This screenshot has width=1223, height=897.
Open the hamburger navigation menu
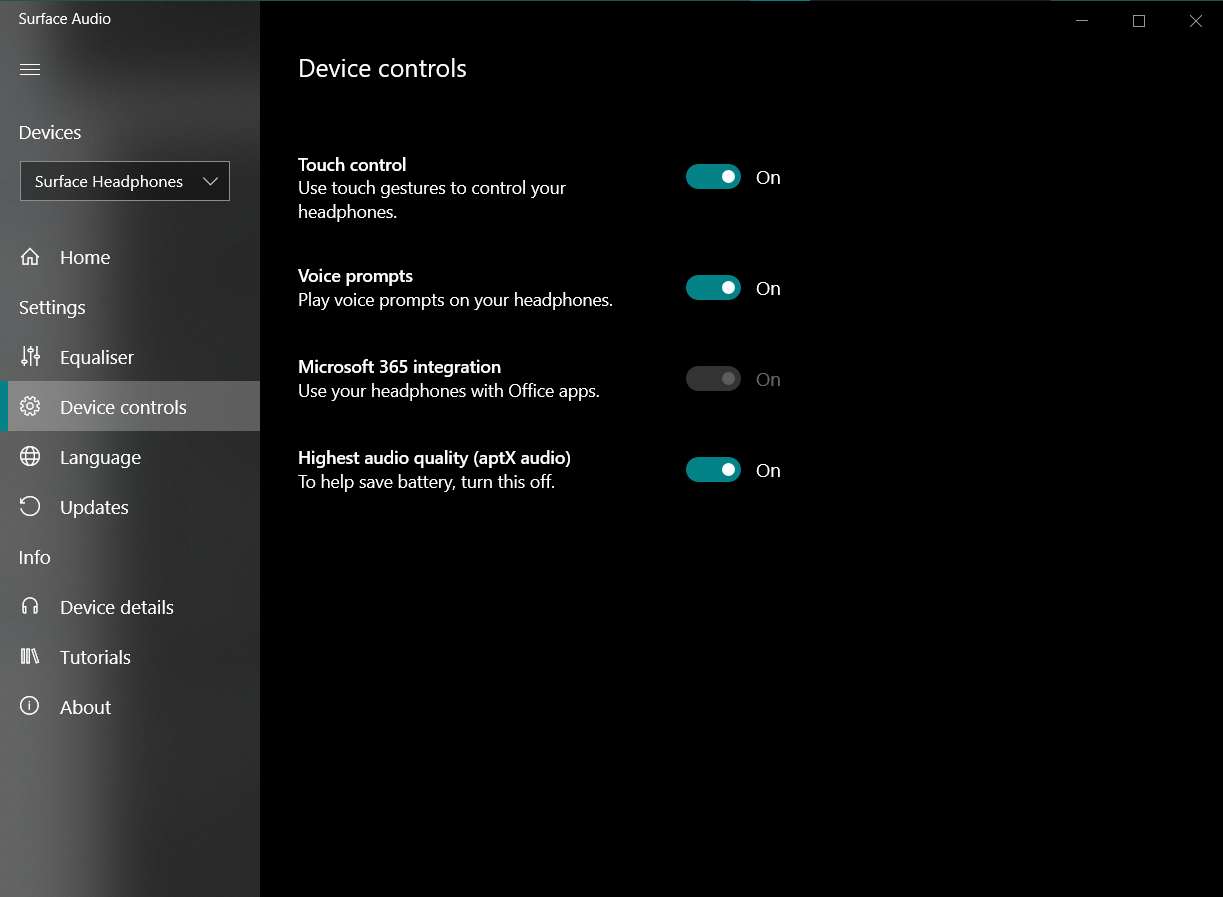[x=30, y=69]
